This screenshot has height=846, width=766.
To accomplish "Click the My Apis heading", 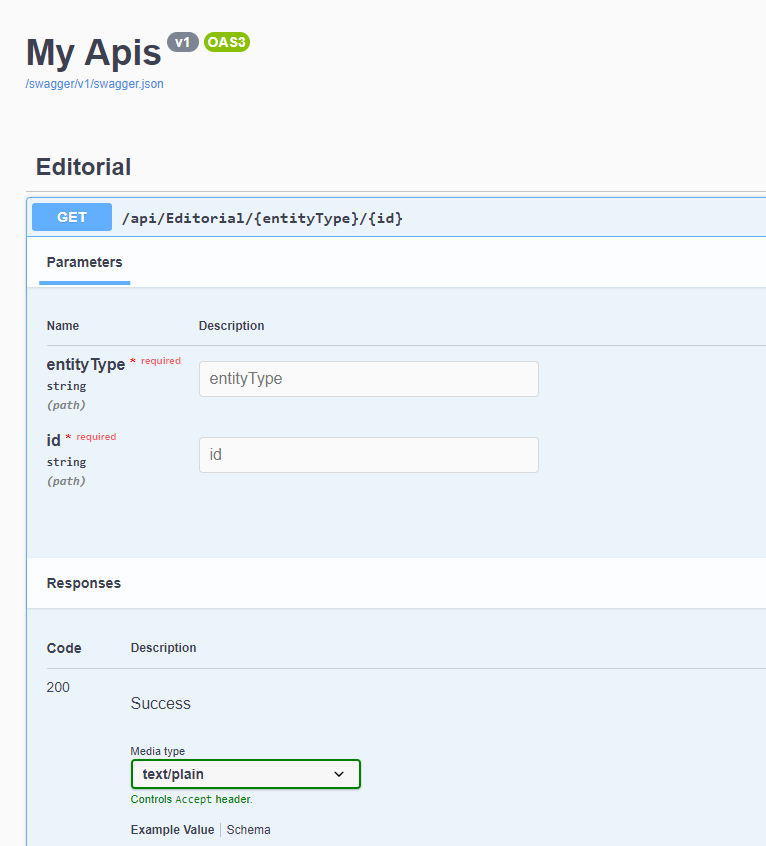I will pos(93,52).
